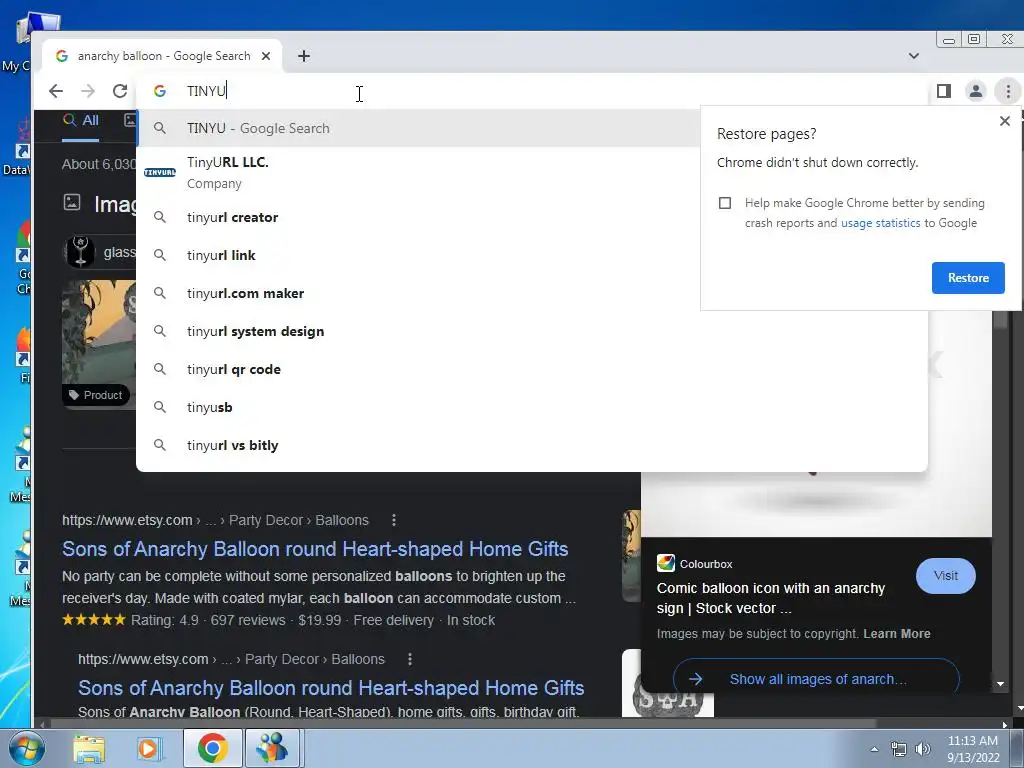Viewport: 1024px width, 768px height.
Task: Select the TINYU - Google Search suggestion
Action: pos(418,128)
